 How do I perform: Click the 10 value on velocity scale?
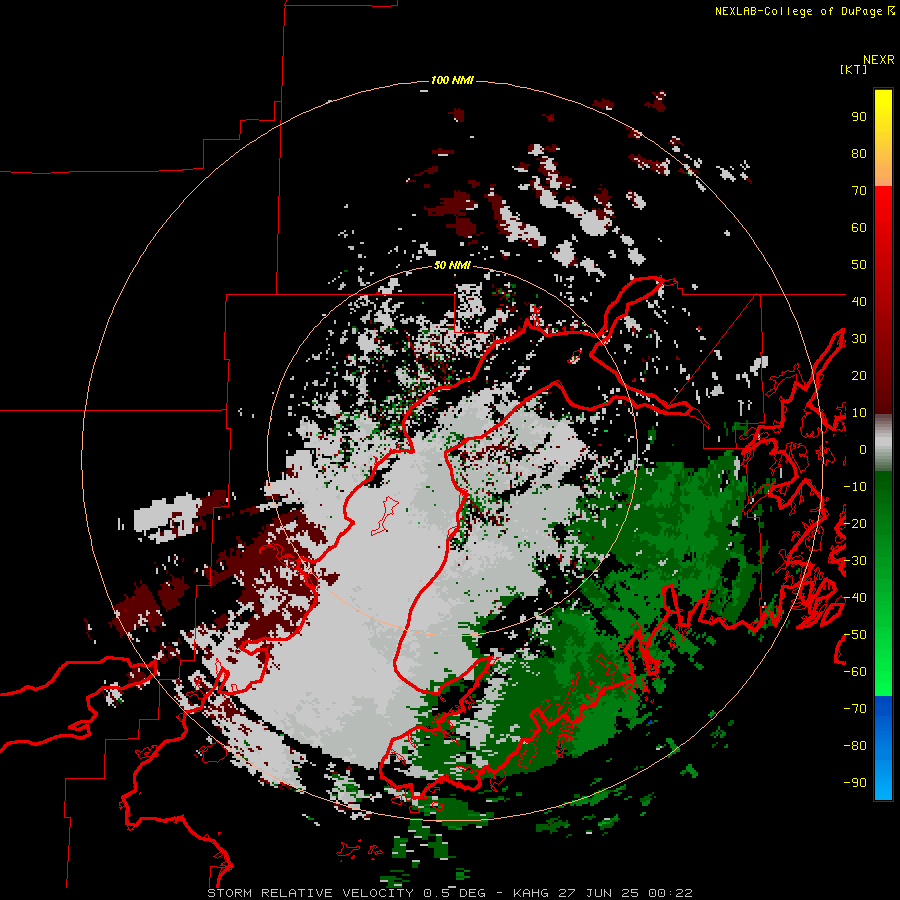click(859, 413)
